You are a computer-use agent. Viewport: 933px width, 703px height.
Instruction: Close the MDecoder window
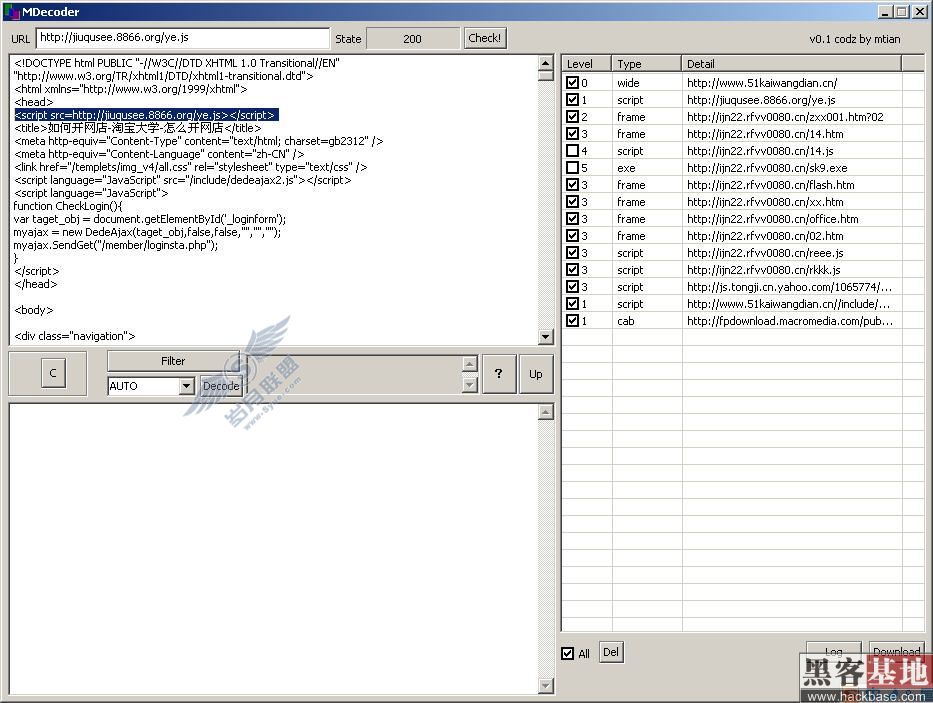tap(919, 11)
